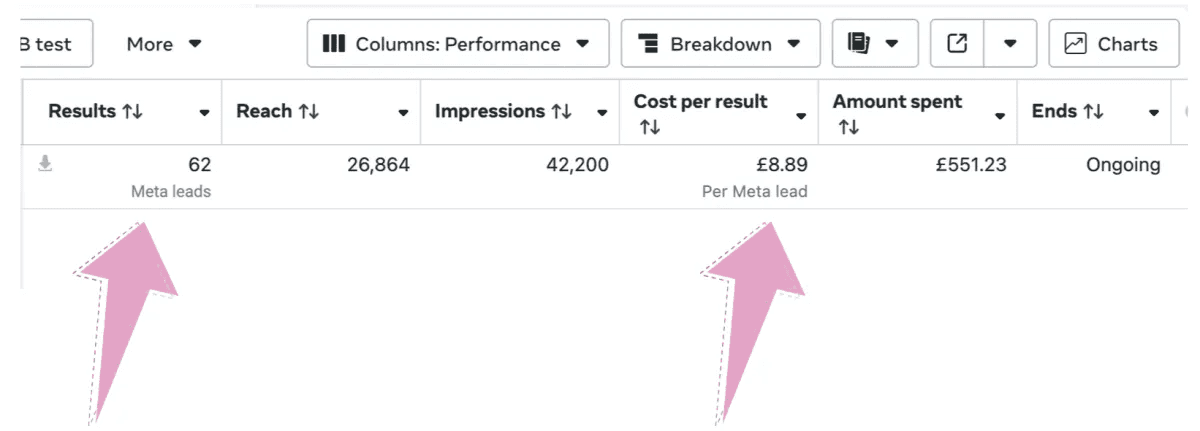Open the Reports document icon button
This screenshot has width=1200, height=431.
point(858,44)
